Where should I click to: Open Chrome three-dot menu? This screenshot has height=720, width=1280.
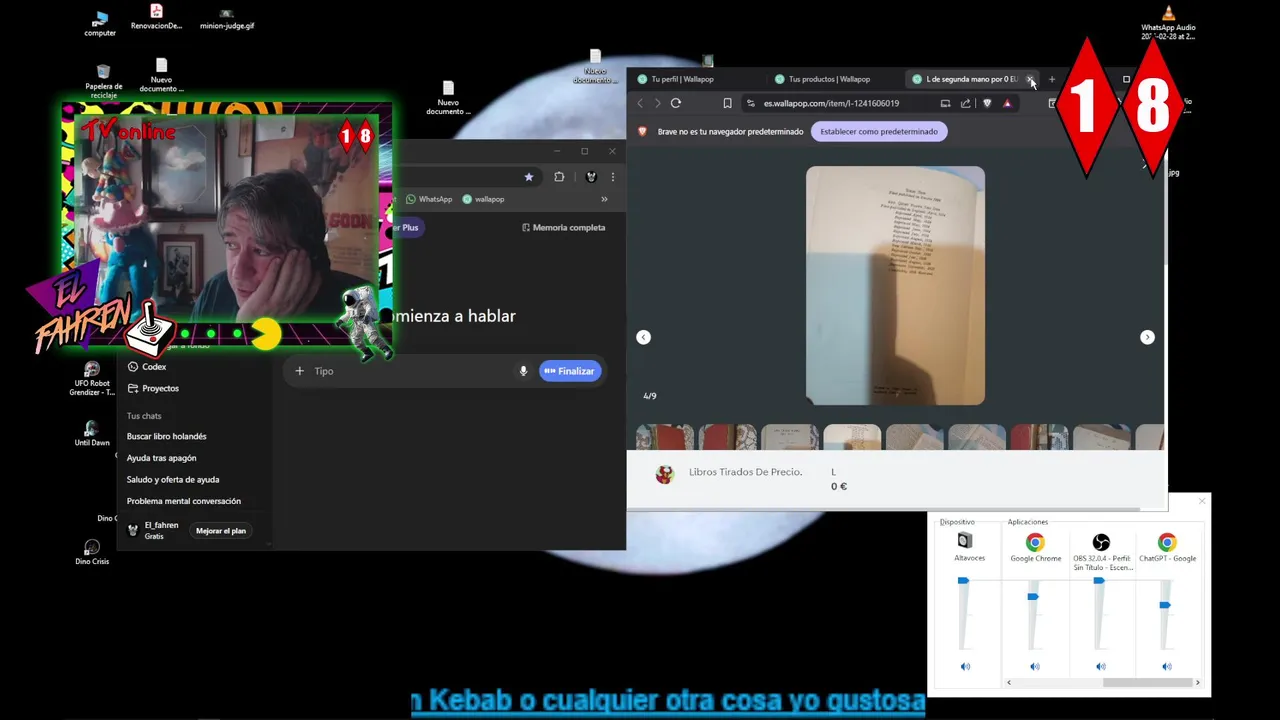click(613, 177)
